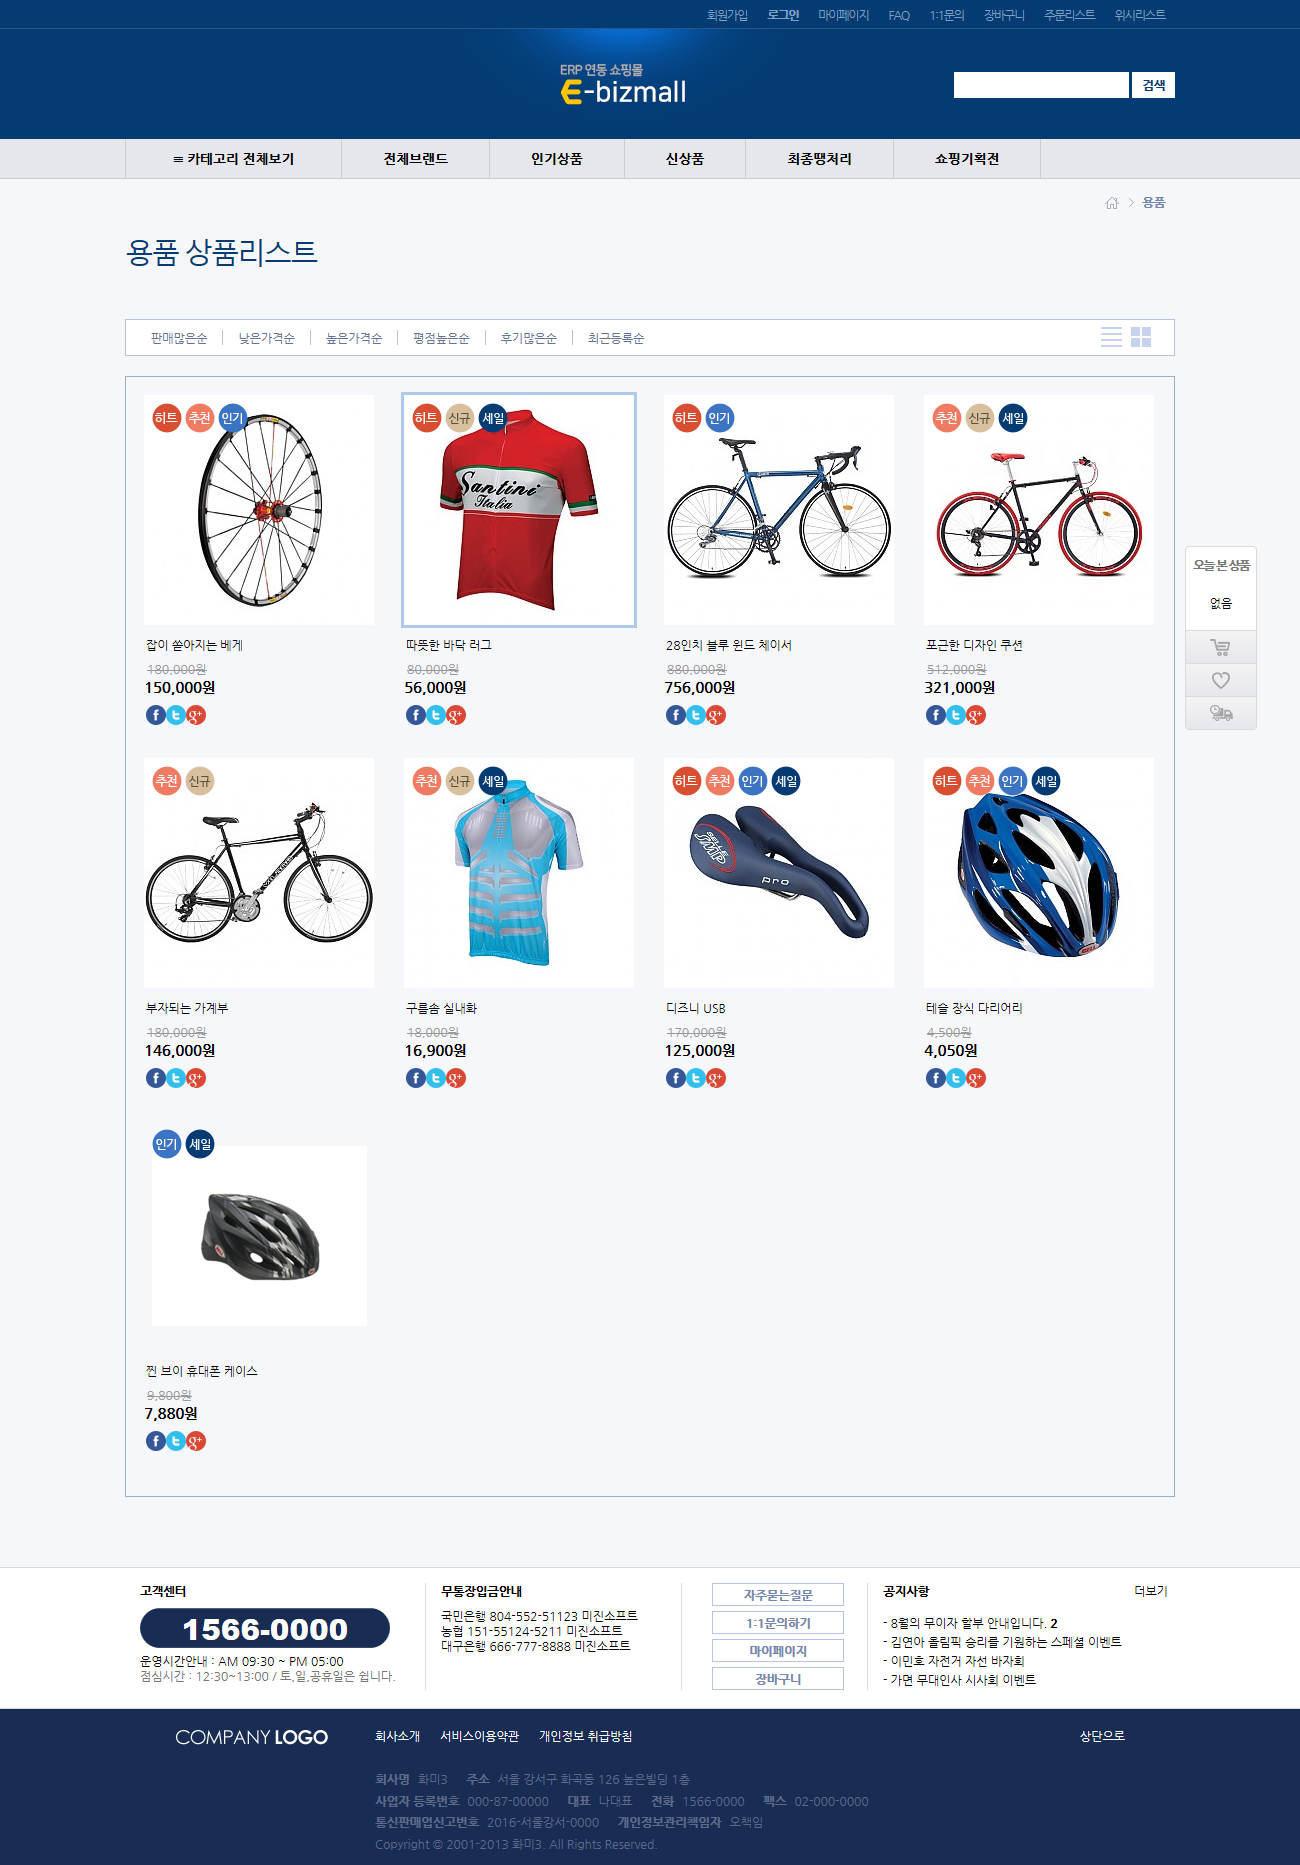Open 쇼핑기획전 navigation tab
Screen dimensions: 1300x1865
click(x=967, y=159)
